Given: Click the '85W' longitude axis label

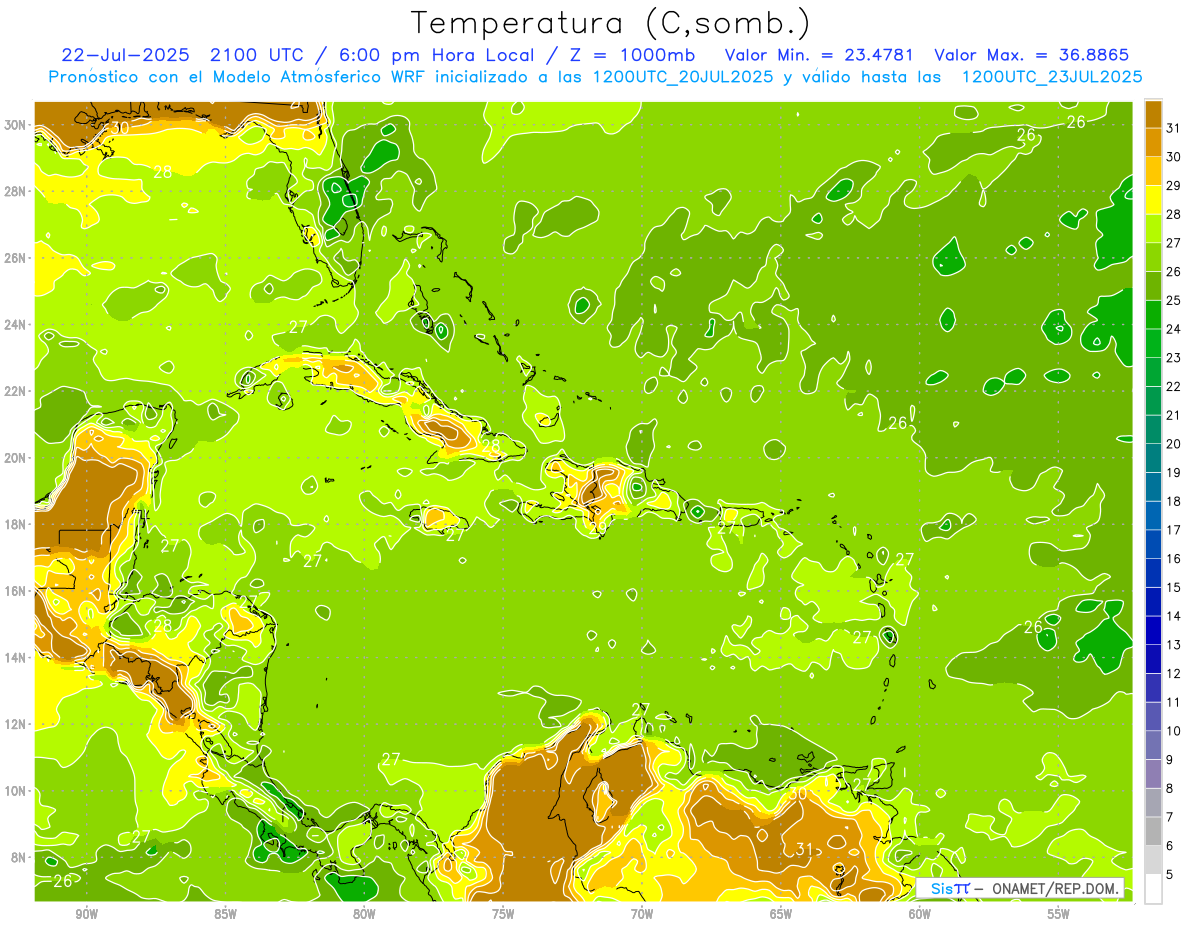Looking at the screenshot, I should tap(225, 914).
